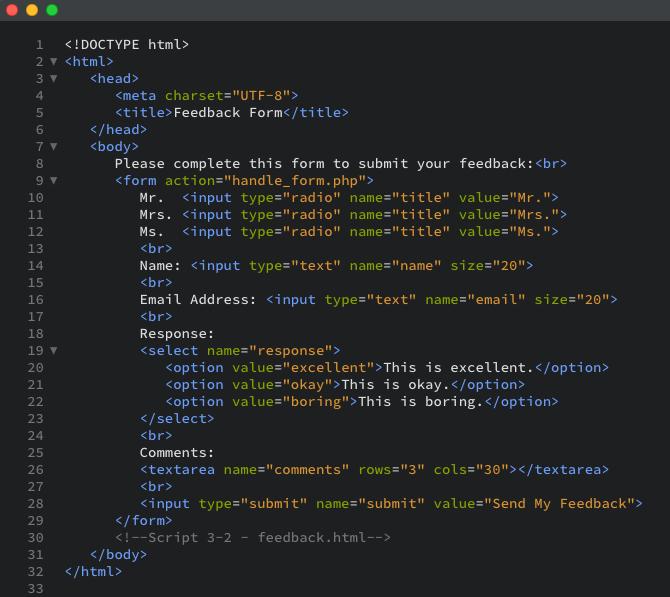Click line number 33 in the gutter
The height and width of the screenshot is (597, 670).
point(35,588)
